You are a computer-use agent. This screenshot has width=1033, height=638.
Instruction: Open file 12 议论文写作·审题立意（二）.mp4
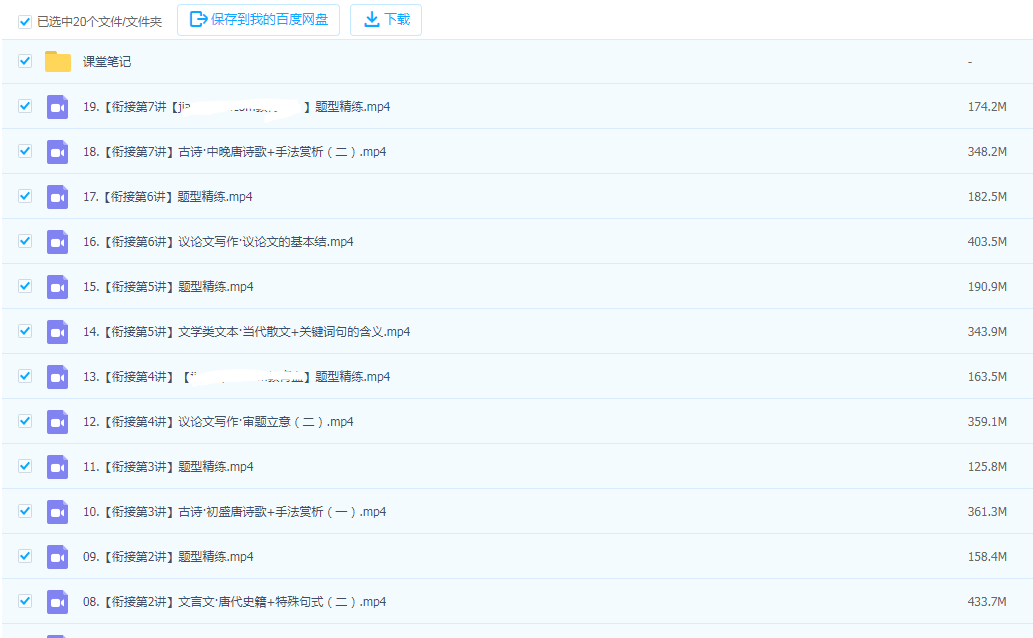point(218,422)
